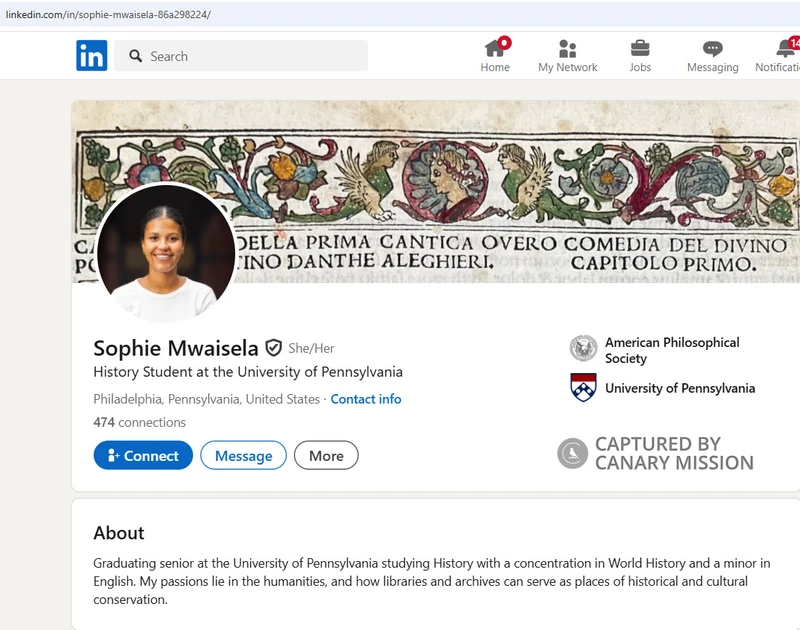Go to the Jobs briefcase icon
The height and width of the screenshot is (630, 800).
click(640, 48)
